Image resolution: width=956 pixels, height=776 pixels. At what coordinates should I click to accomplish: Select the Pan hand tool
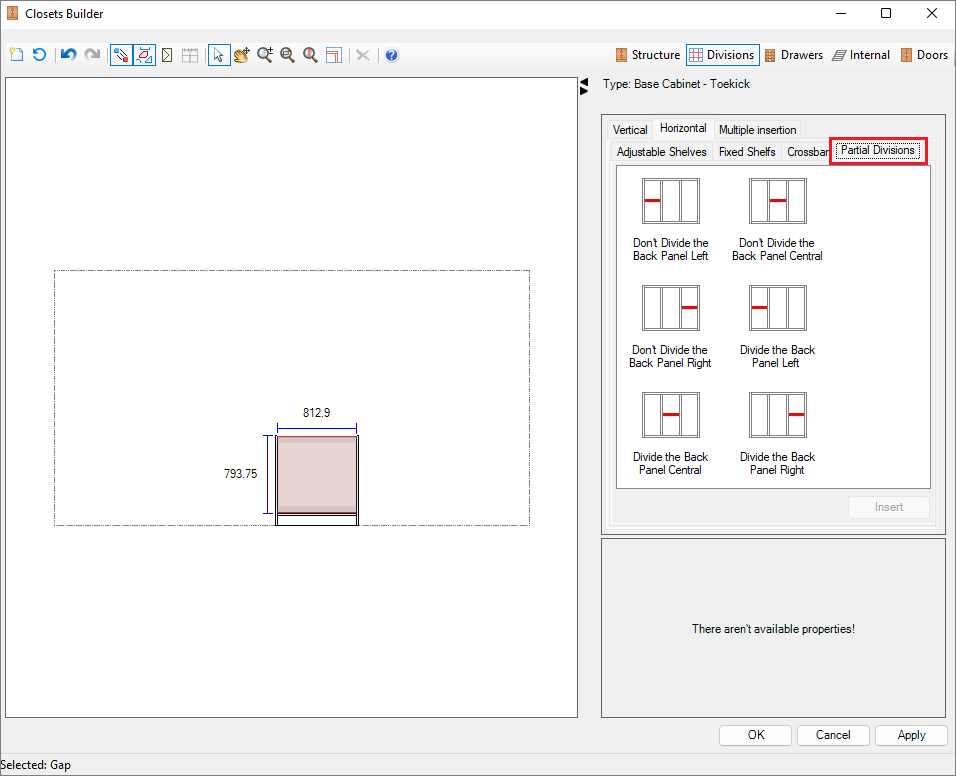tap(242, 55)
